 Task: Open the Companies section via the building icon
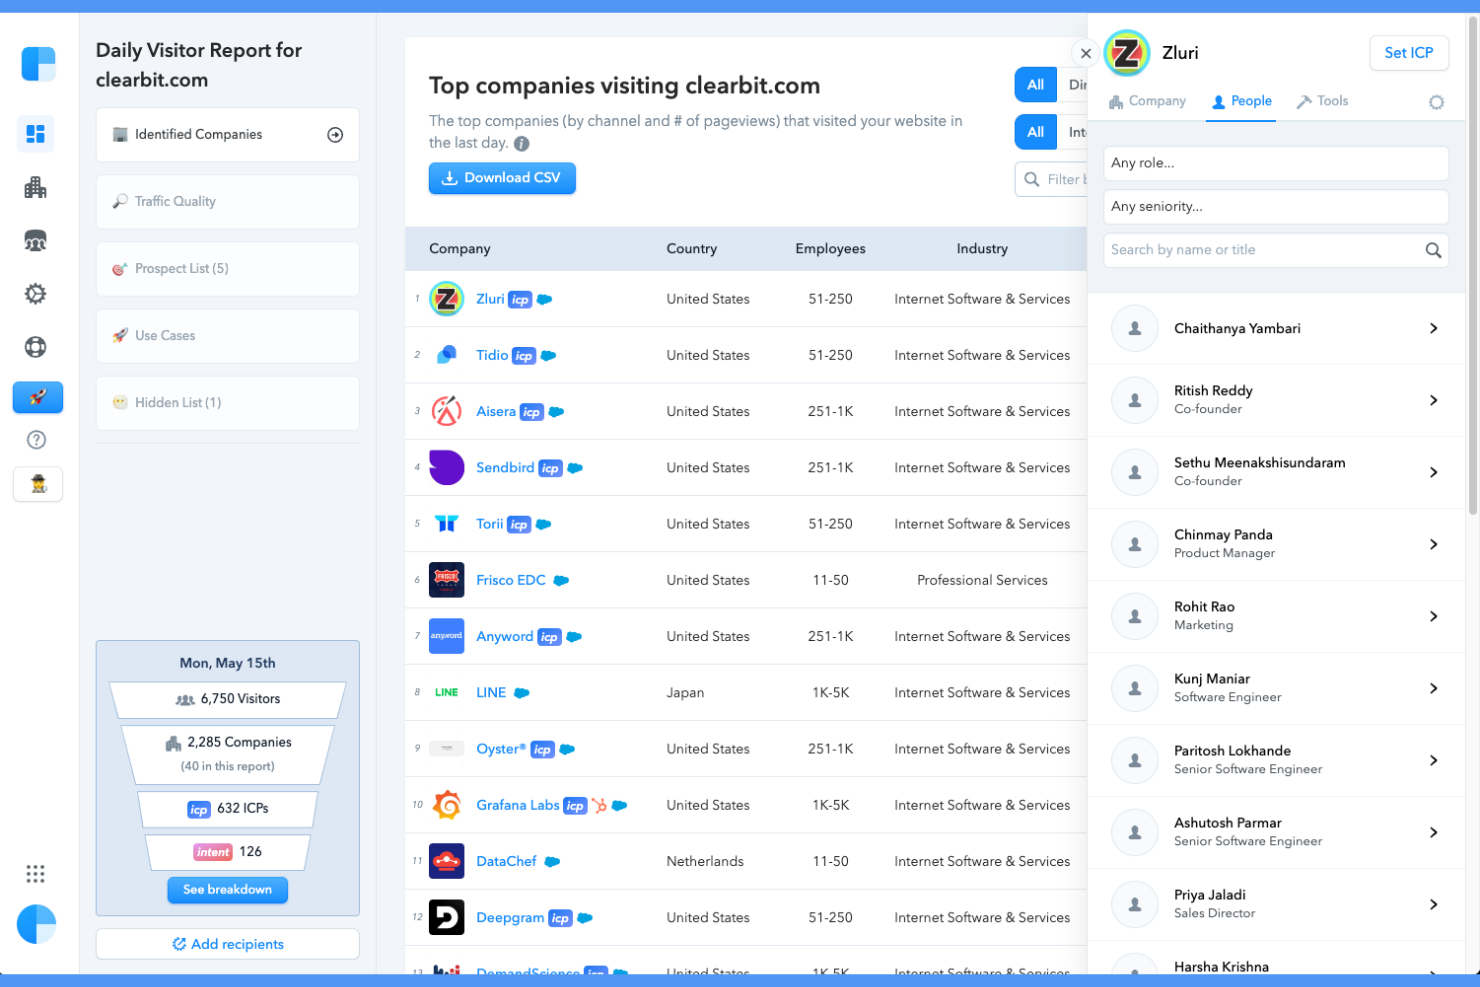tap(36, 187)
